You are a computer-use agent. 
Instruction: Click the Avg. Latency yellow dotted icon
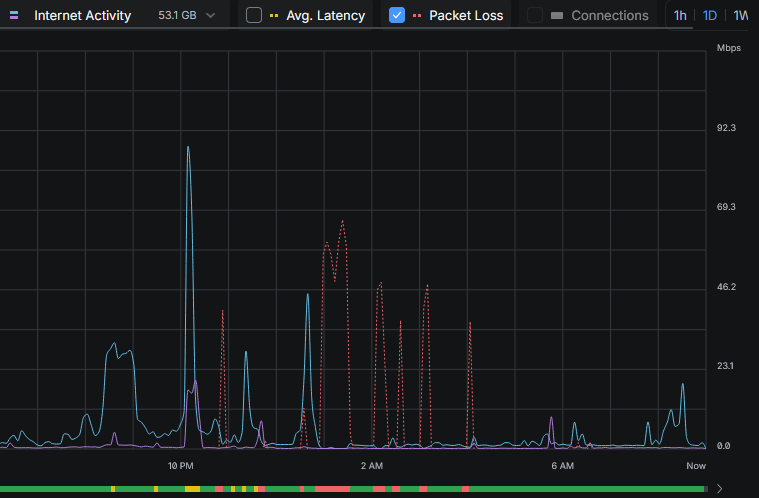(274, 15)
